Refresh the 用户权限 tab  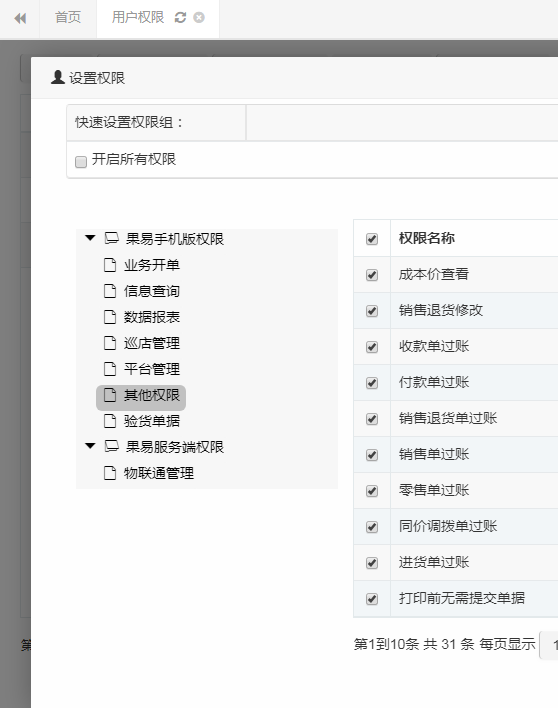pos(181,18)
